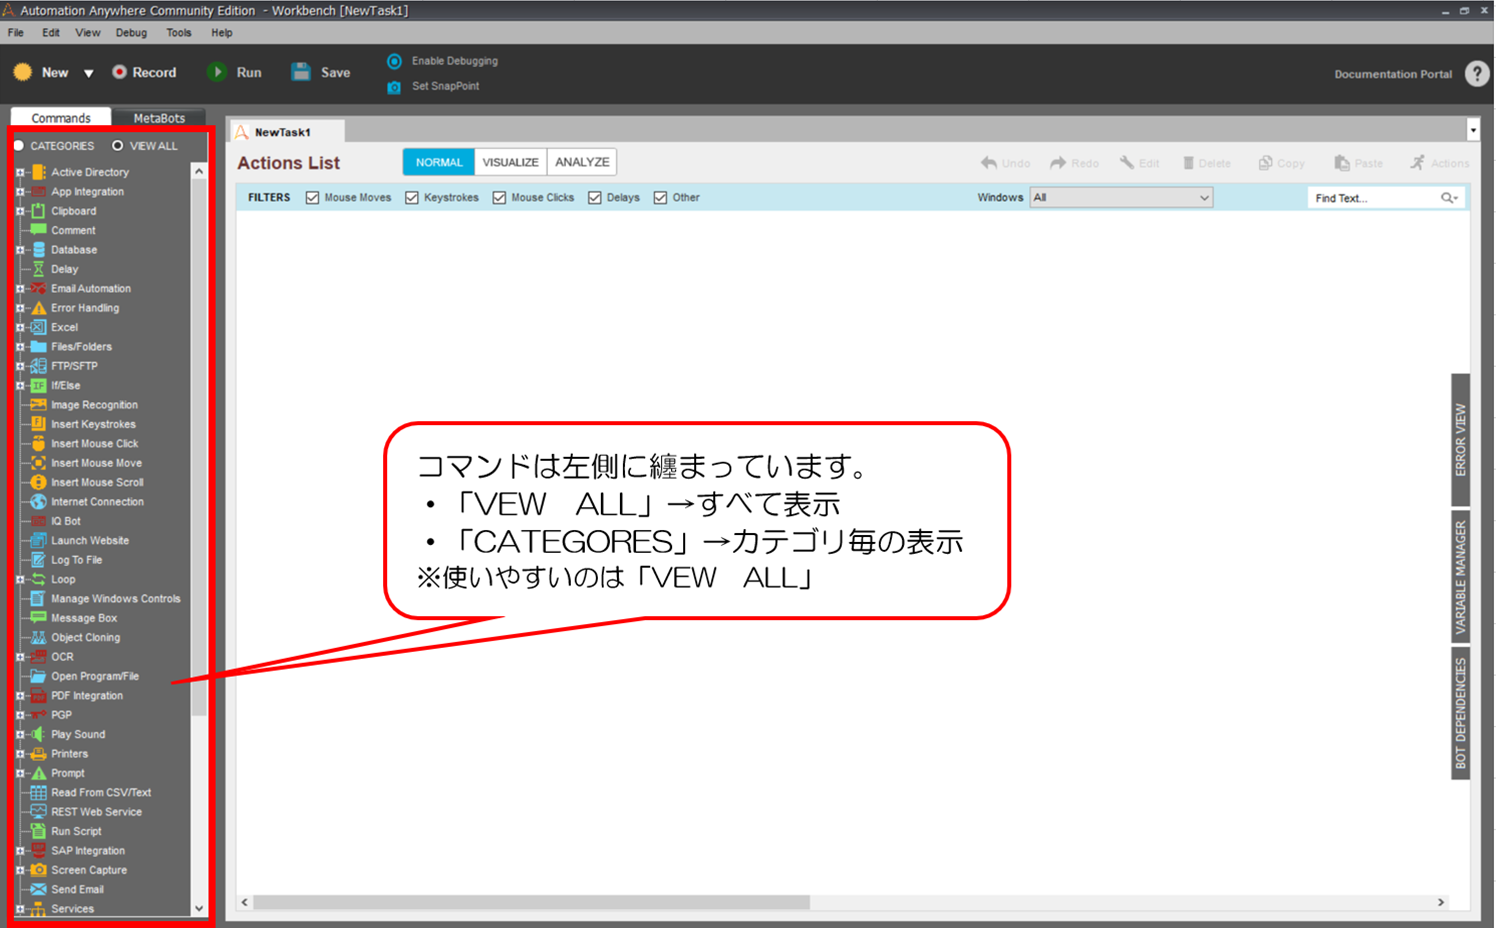Image resolution: width=1496 pixels, height=928 pixels.
Task: Select the CATEGORIES radio button
Action: pyautogui.click(x=19, y=146)
